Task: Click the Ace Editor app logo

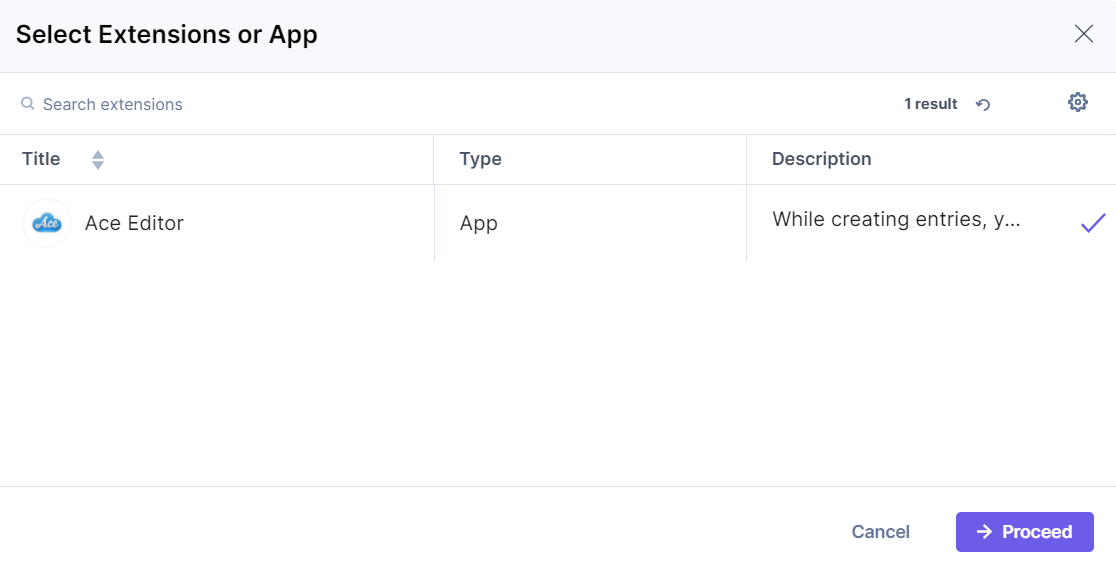Action: (x=47, y=223)
